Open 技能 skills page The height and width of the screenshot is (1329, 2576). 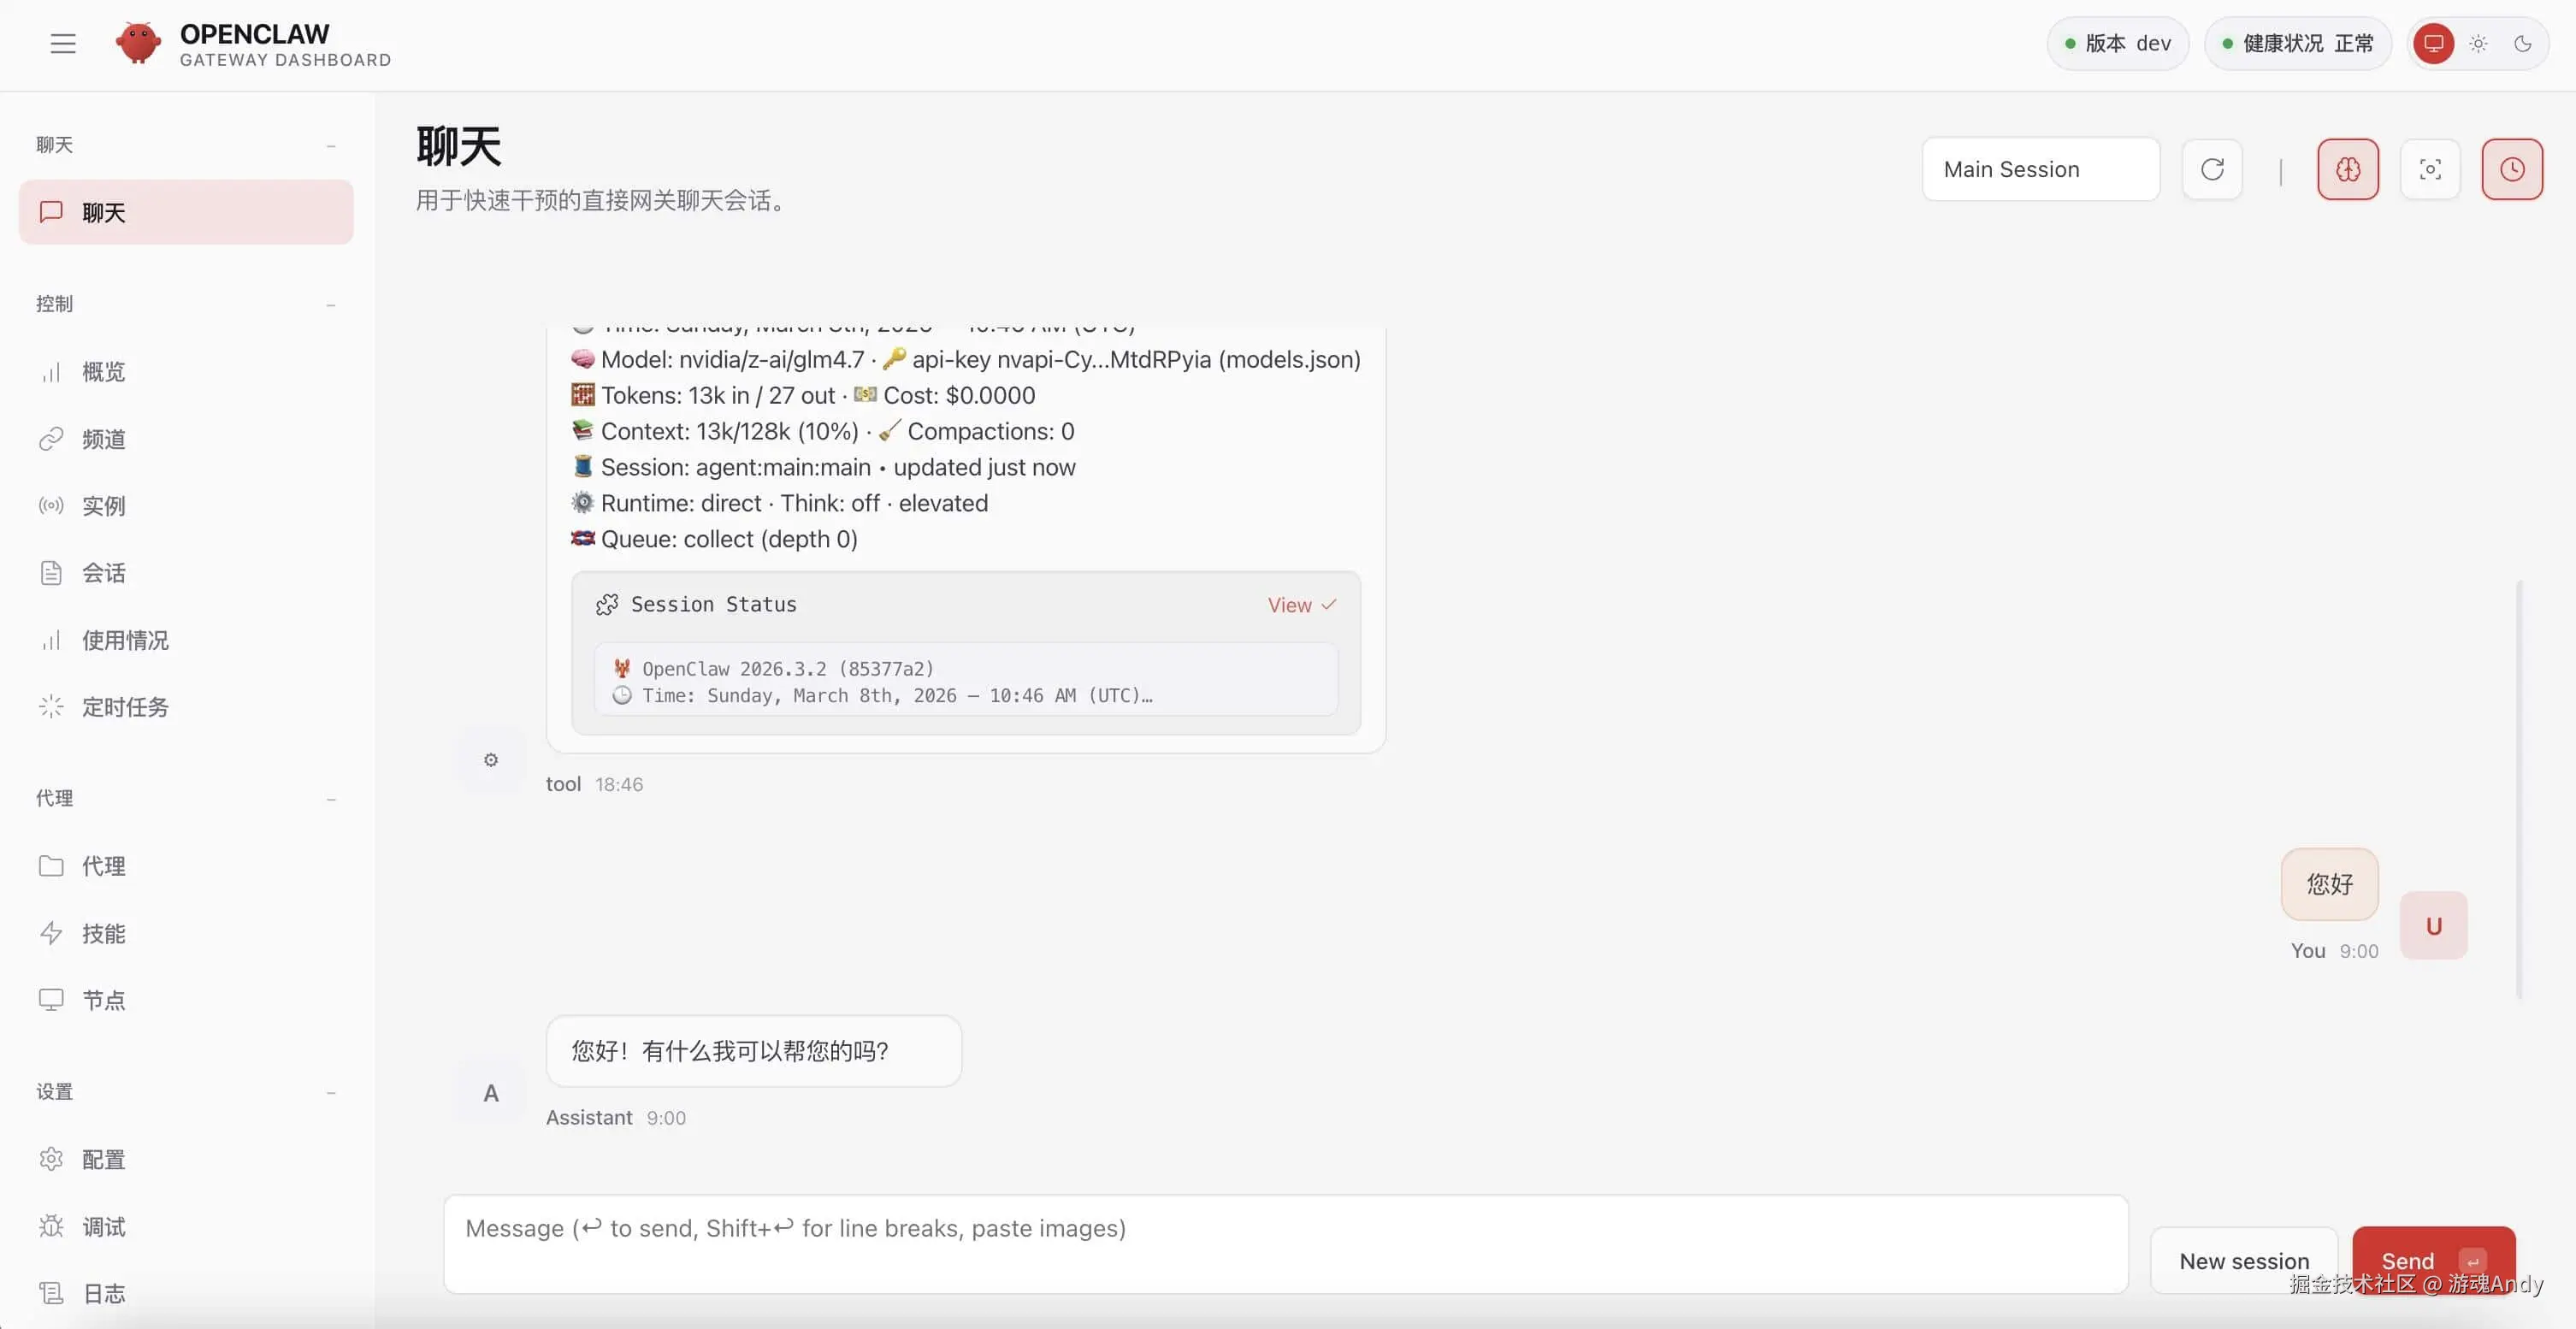[103, 933]
